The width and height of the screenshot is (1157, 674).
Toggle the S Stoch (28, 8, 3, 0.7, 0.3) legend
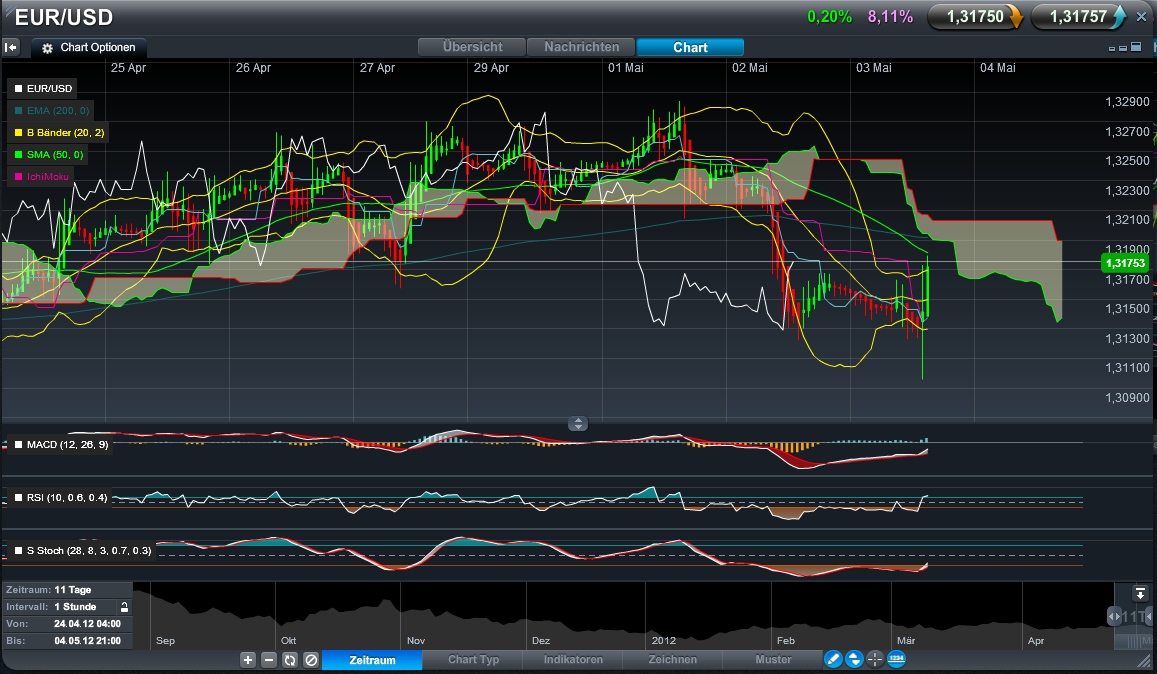(83, 551)
